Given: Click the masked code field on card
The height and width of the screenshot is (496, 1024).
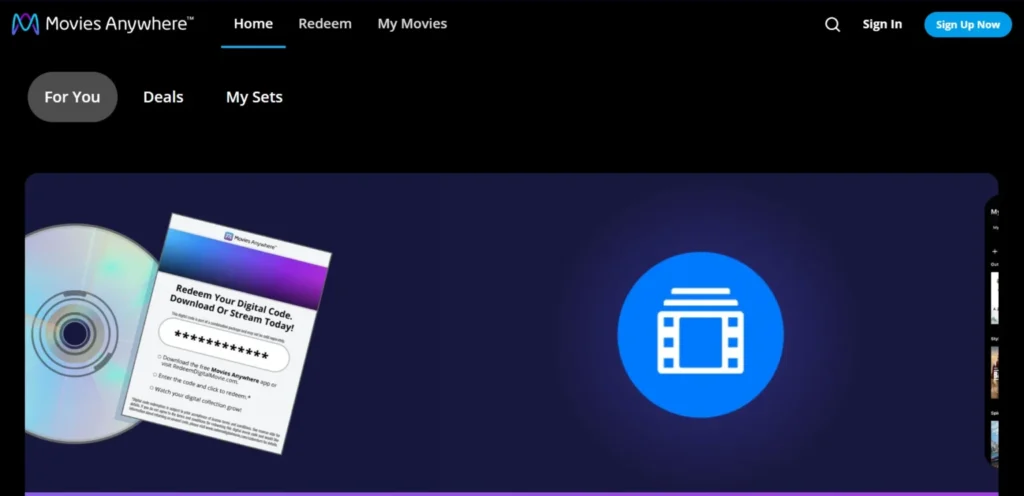Looking at the screenshot, I should pyautogui.click(x=223, y=344).
